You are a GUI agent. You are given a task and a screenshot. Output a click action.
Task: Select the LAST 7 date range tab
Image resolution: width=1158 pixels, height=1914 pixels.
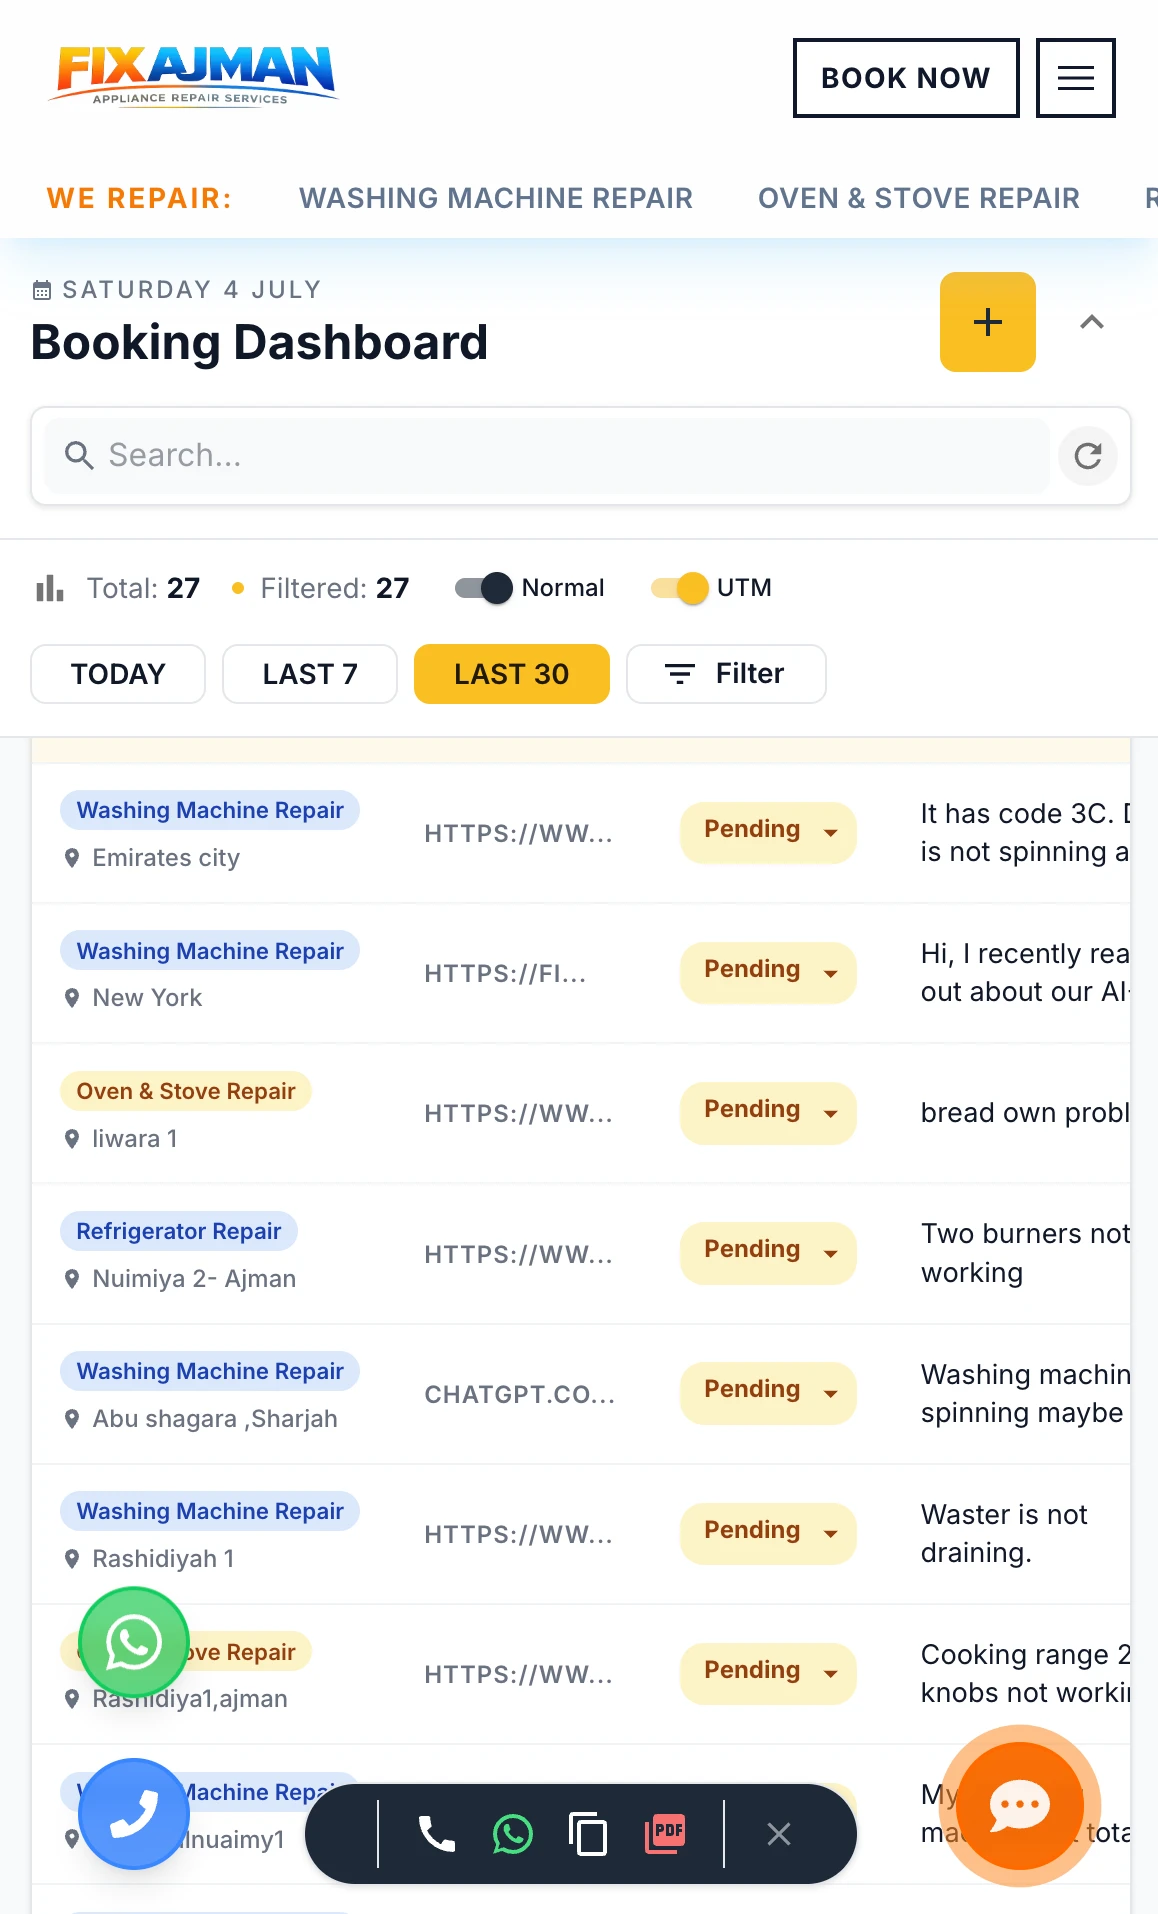coord(310,674)
